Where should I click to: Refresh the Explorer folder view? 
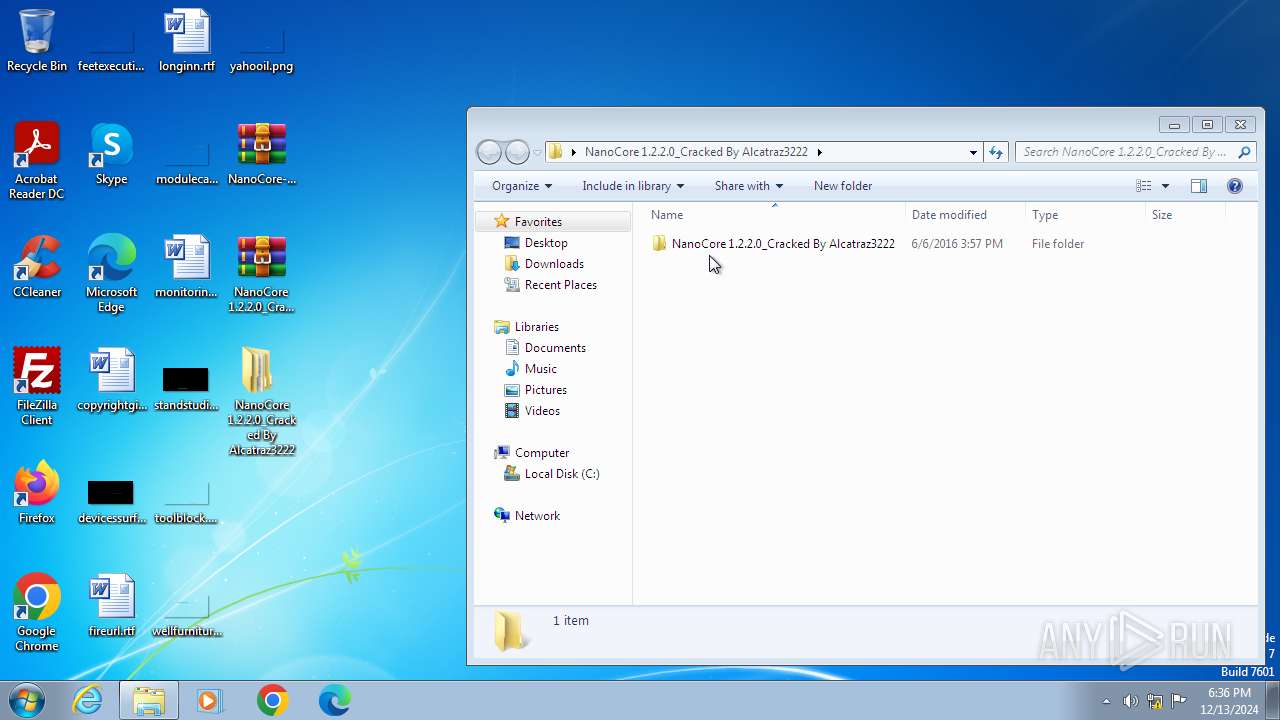[996, 152]
